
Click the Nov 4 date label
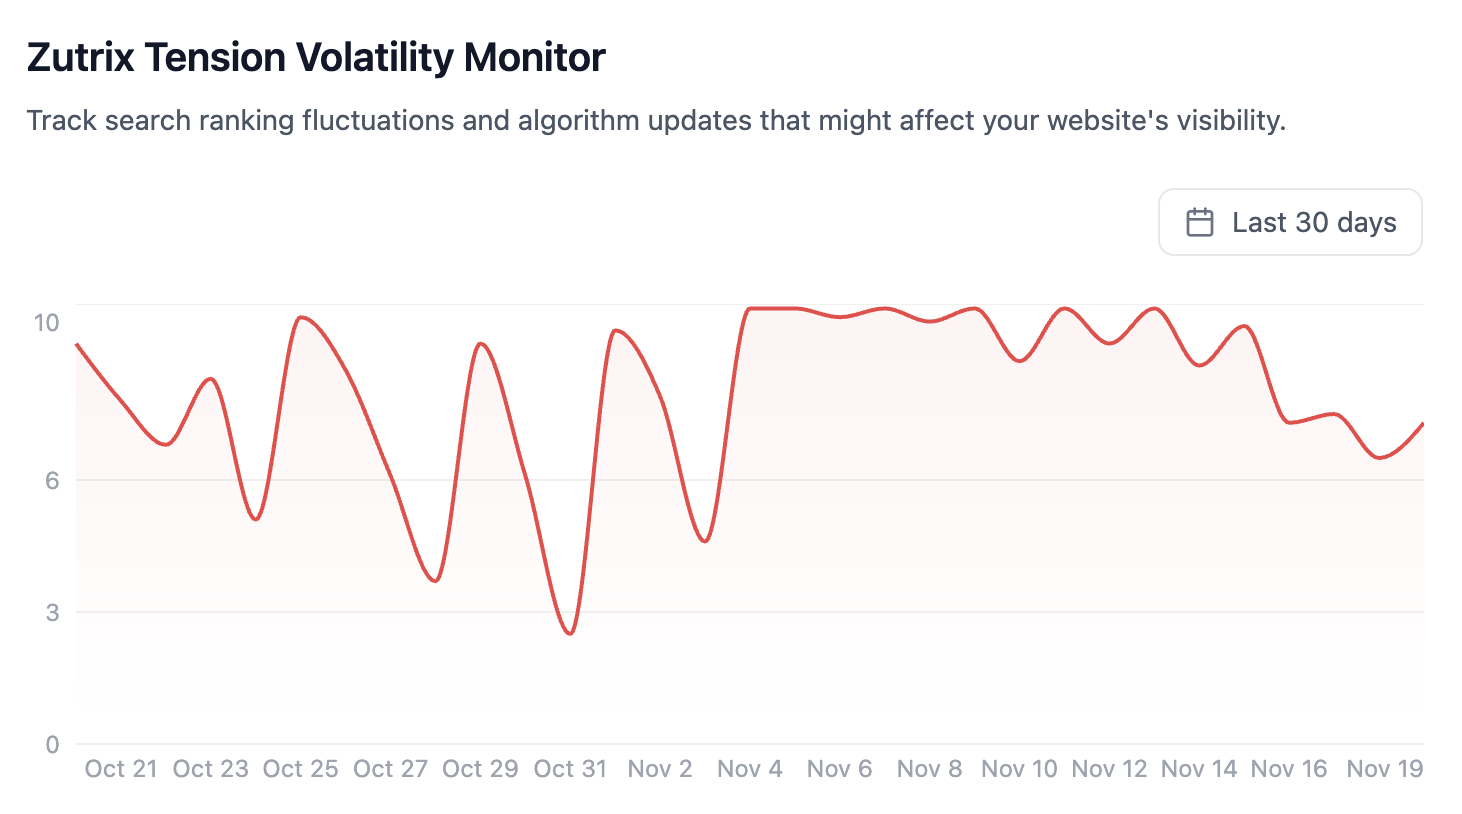(750, 769)
